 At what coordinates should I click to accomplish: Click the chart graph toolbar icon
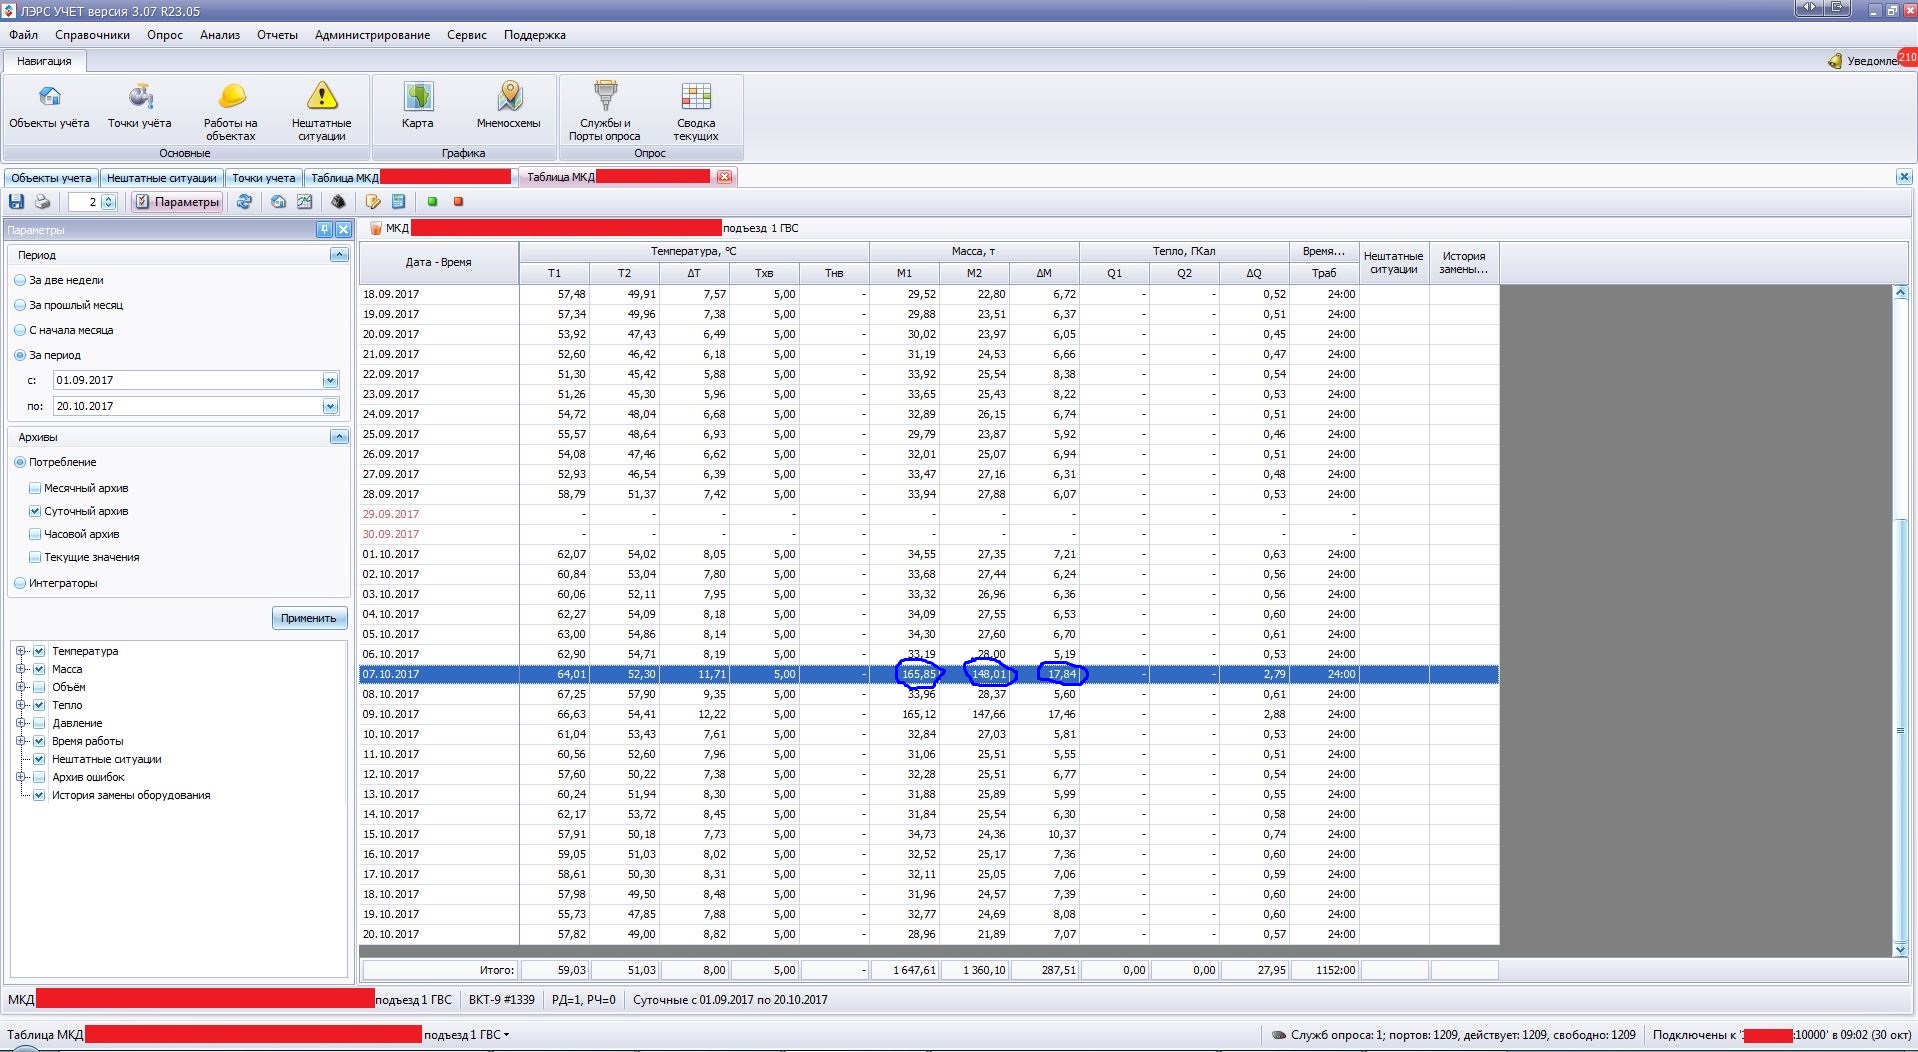coord(305,202)
